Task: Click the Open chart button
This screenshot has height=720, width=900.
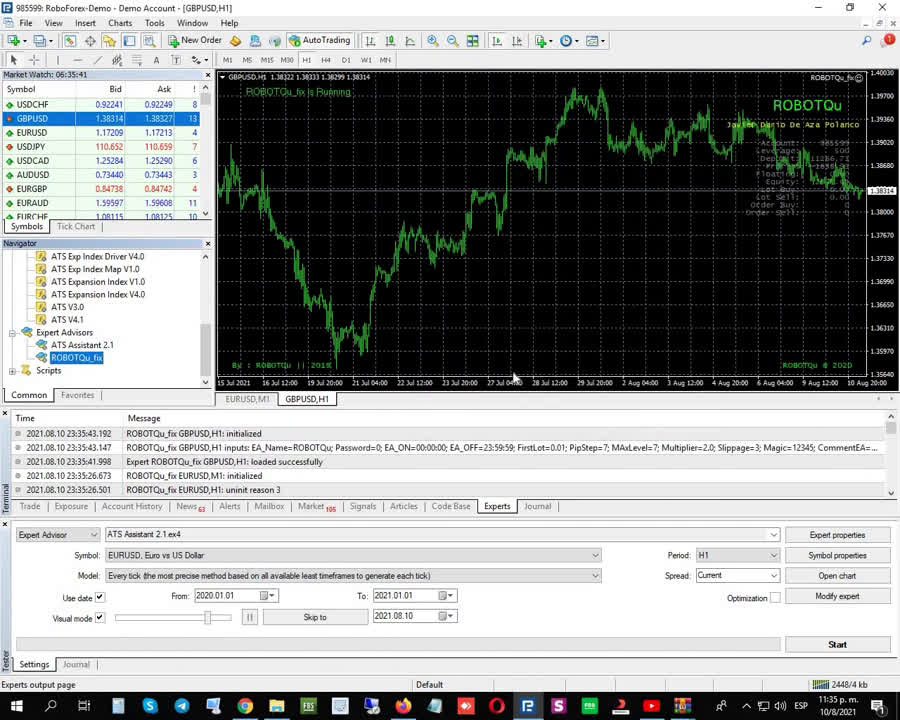Action: pos(837,575)
